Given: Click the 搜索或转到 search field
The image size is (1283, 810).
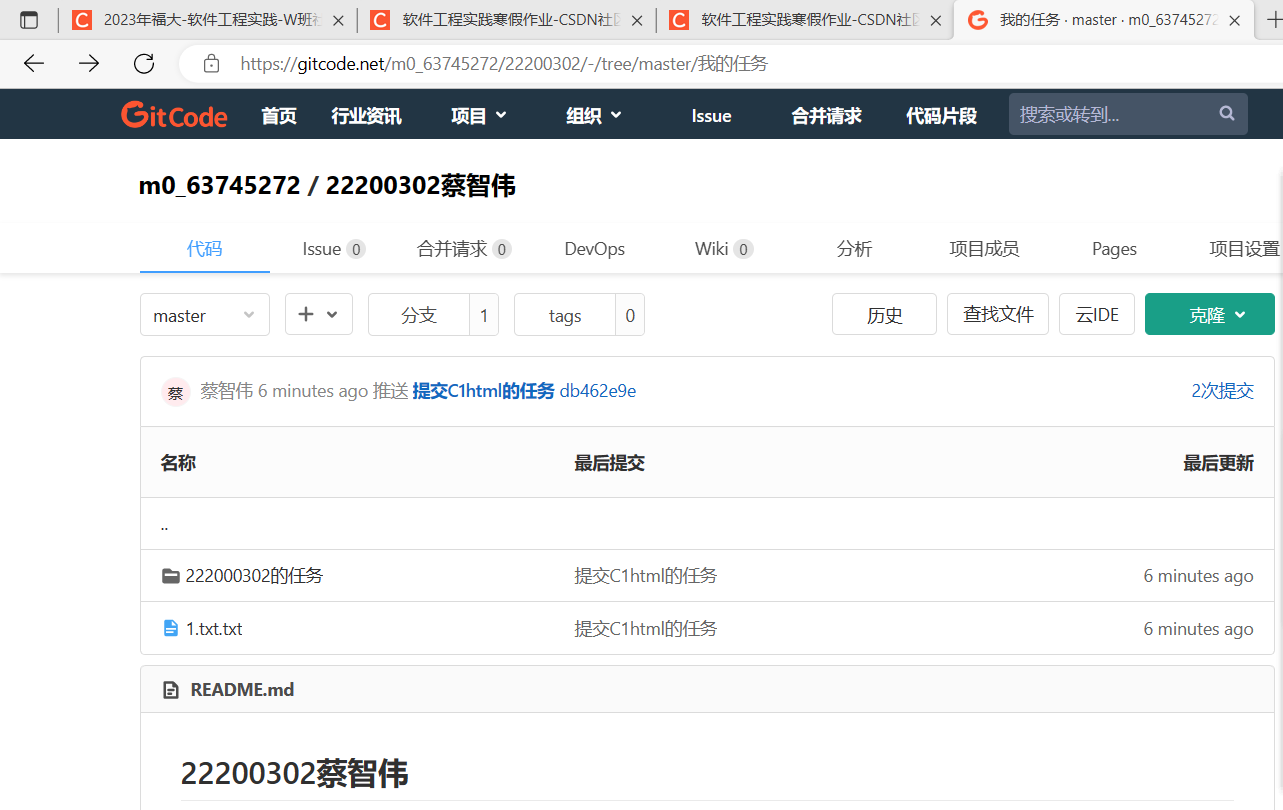Looking at the screenshot, I should [1110, 115].
